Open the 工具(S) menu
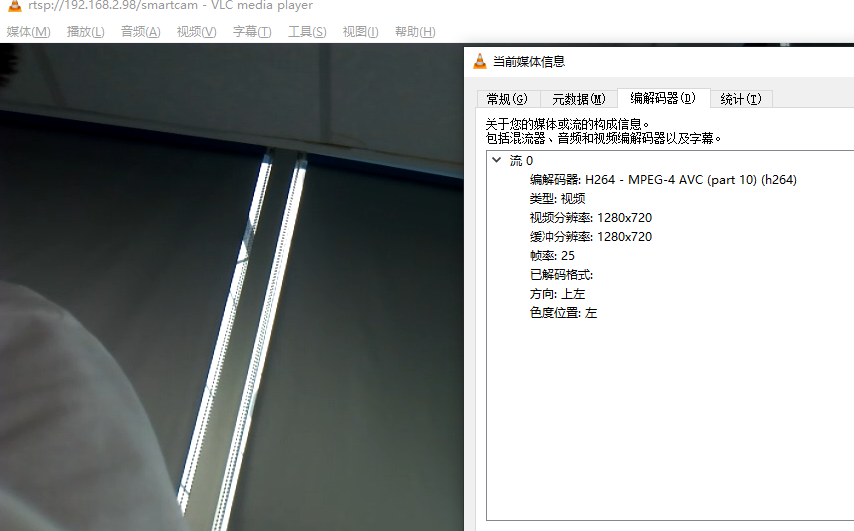Image resolution: width=854 pixels, height=531 pixels. [307, 32]
